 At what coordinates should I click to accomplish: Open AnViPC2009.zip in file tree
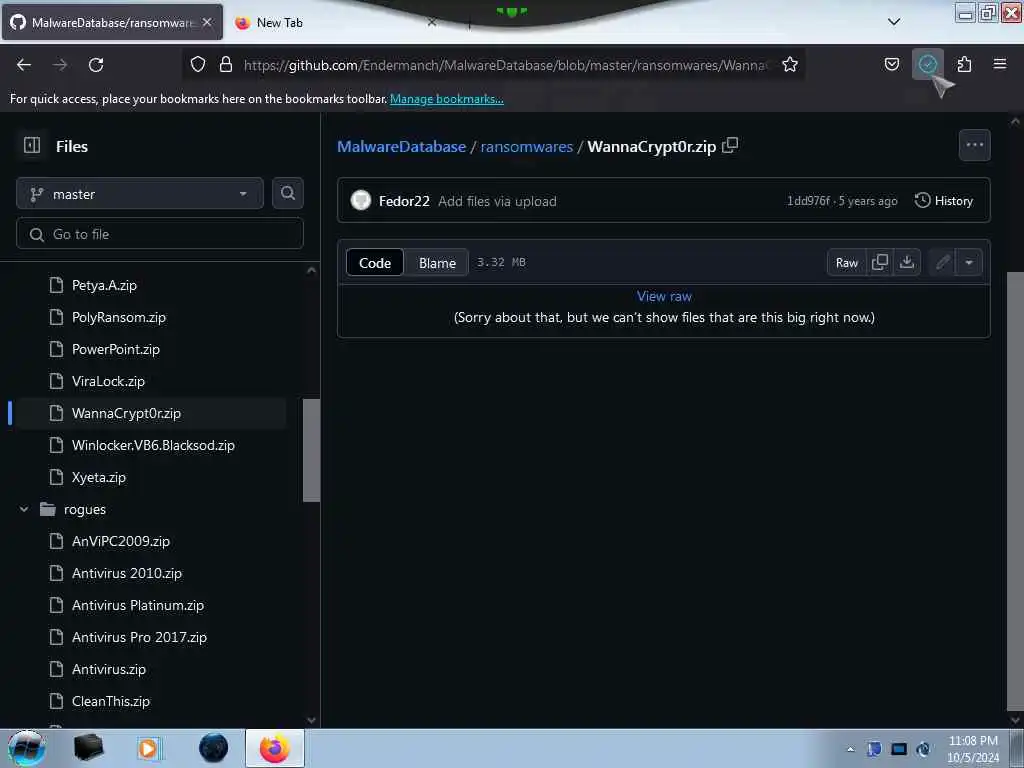[x=121, y=541]
